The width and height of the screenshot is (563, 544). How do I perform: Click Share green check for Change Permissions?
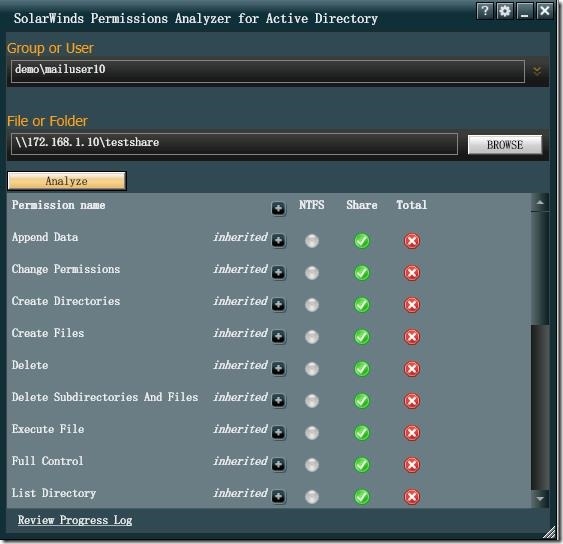point(362,273)
